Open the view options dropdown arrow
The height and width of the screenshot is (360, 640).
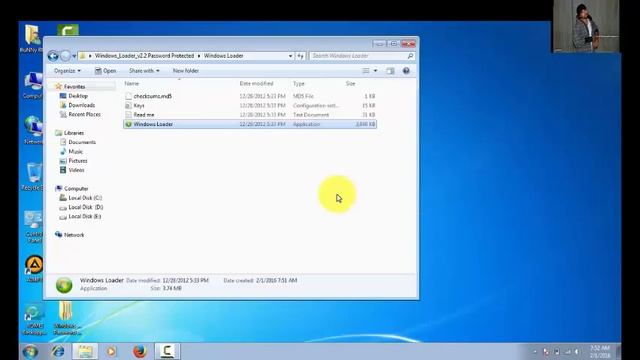click(376, 71)
